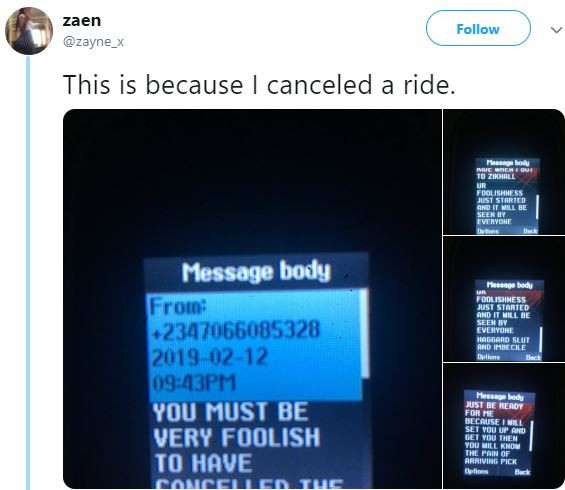Click Options softkey in top-right photo
This screenshot has height=490, width=565.
[488, 231]
